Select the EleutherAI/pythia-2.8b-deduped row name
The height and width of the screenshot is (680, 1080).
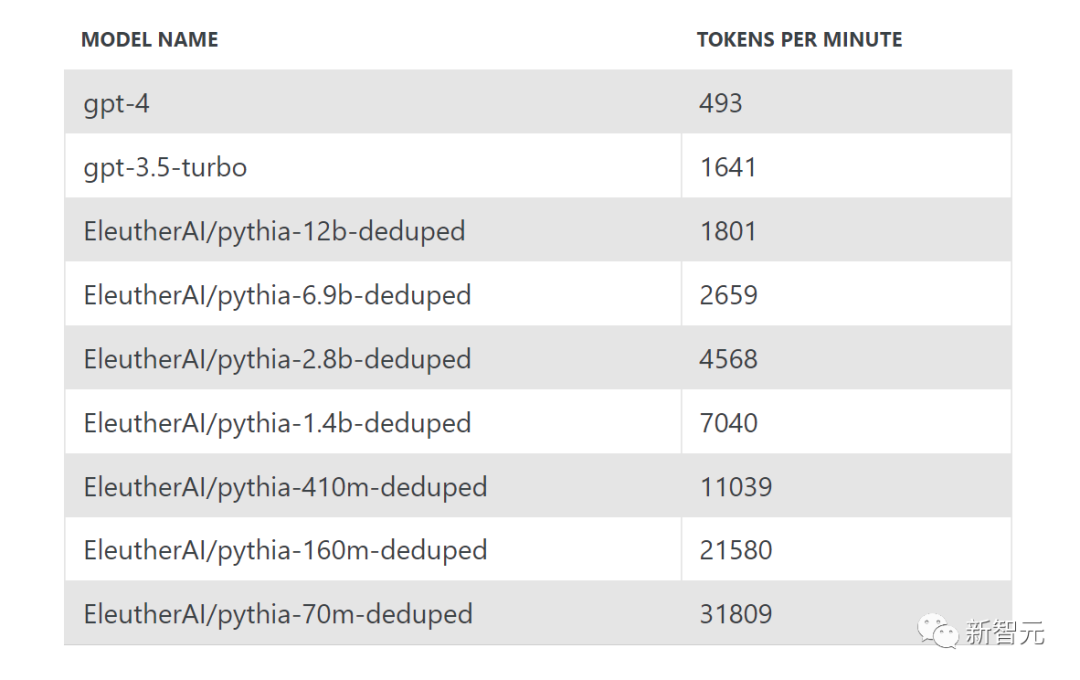[277, 359]
